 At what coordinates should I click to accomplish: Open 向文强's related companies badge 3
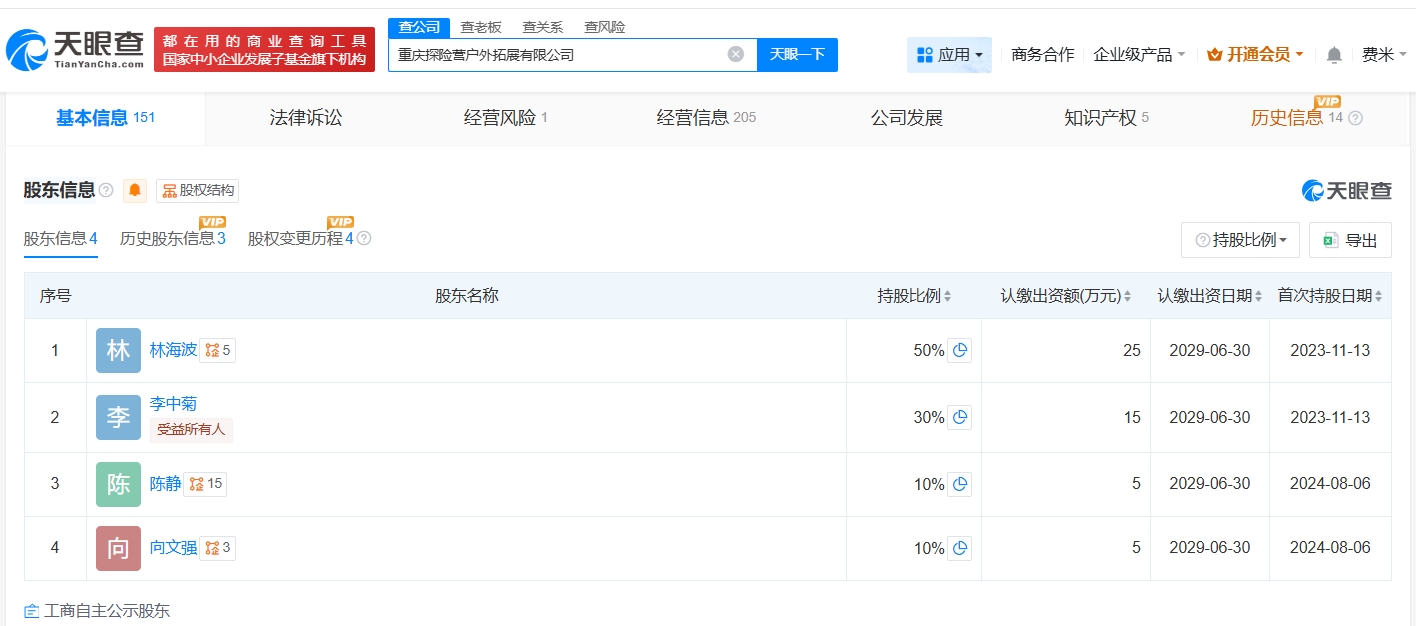coord(218,548)
